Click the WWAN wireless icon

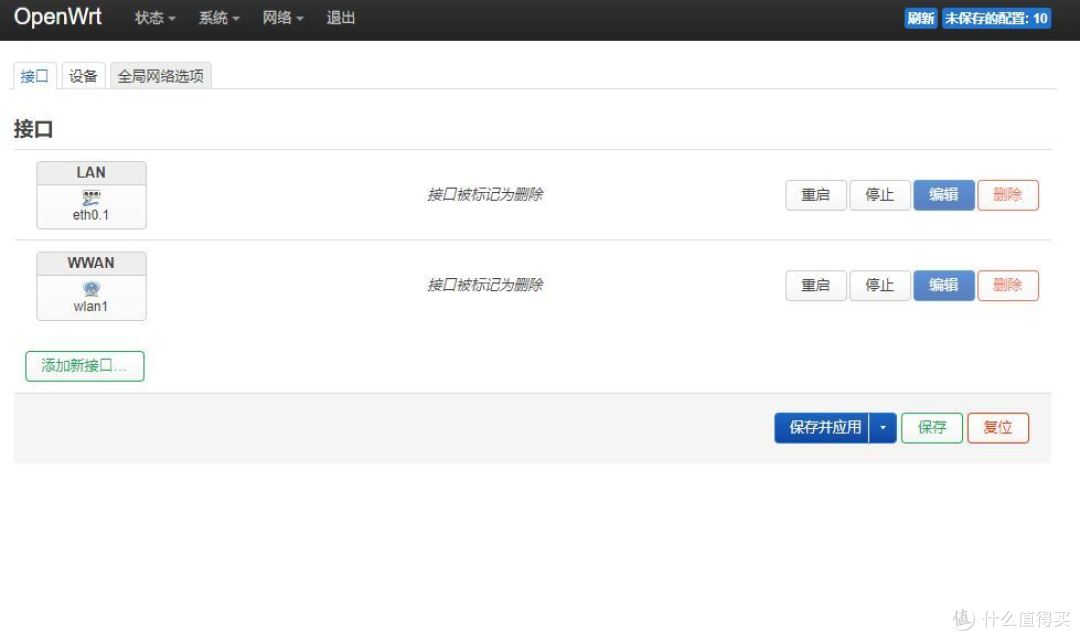coord(91,288)
